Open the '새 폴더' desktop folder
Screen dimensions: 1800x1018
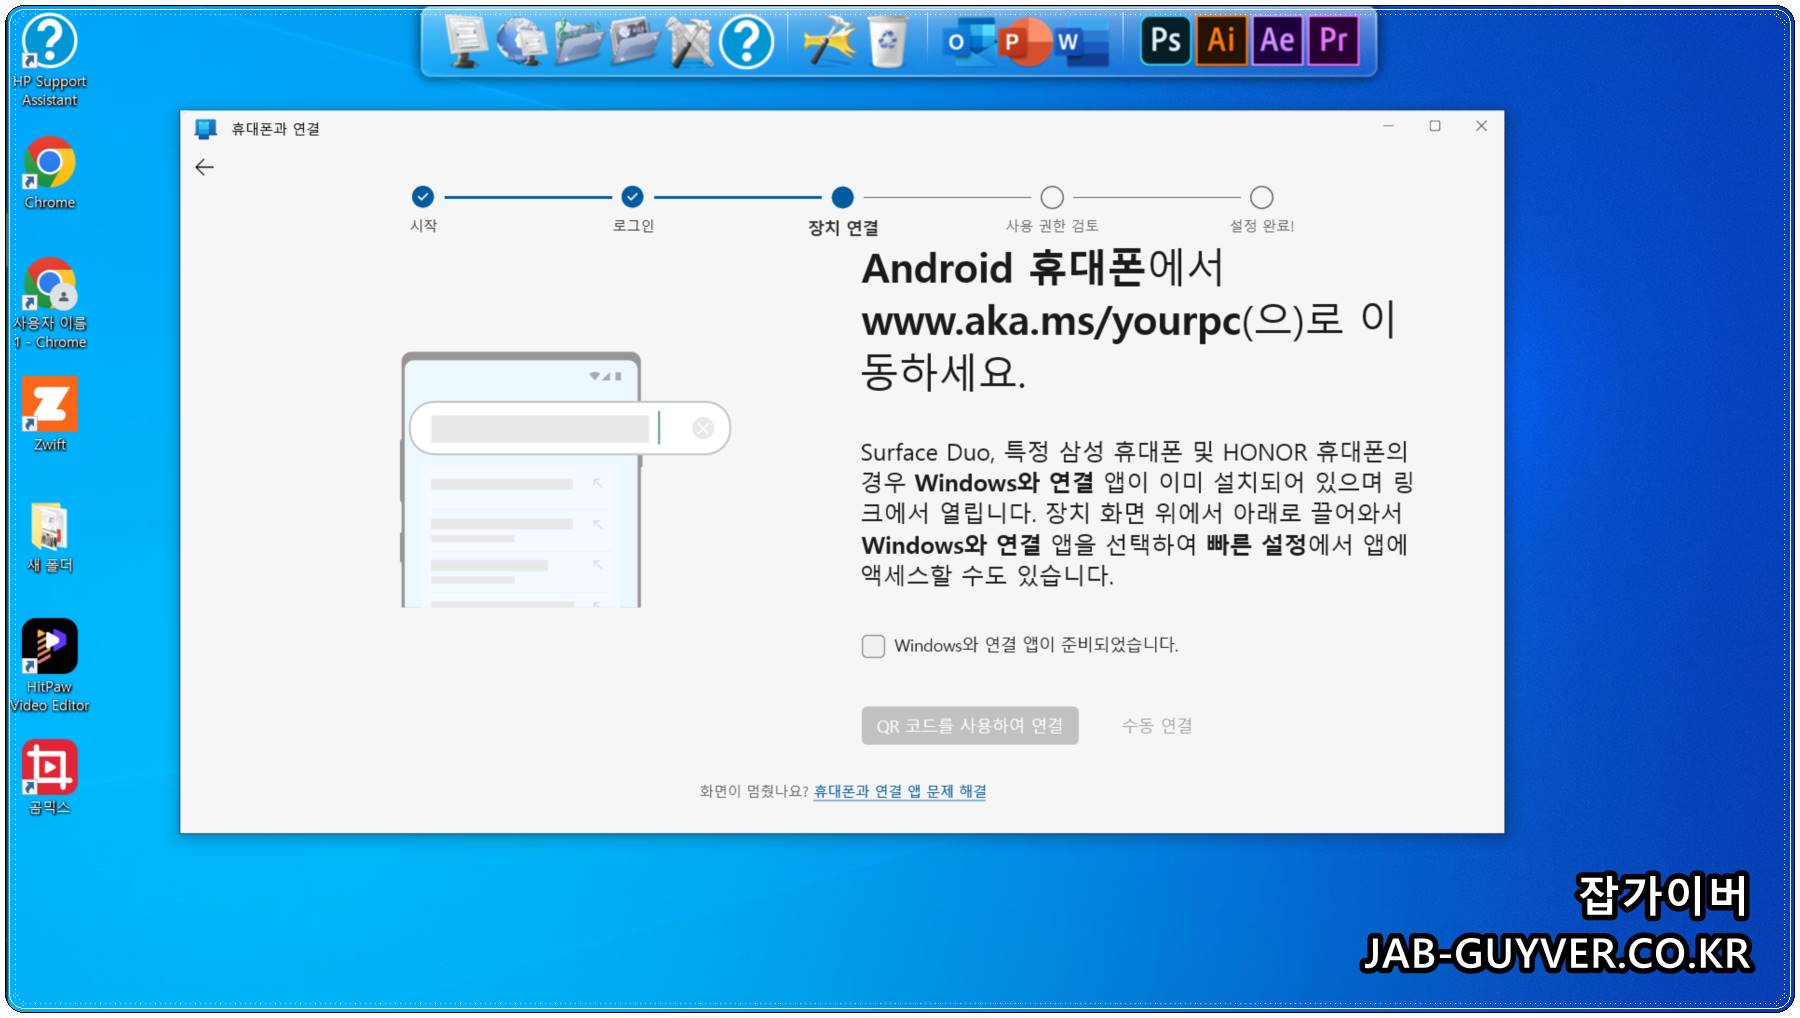point(49,538)
